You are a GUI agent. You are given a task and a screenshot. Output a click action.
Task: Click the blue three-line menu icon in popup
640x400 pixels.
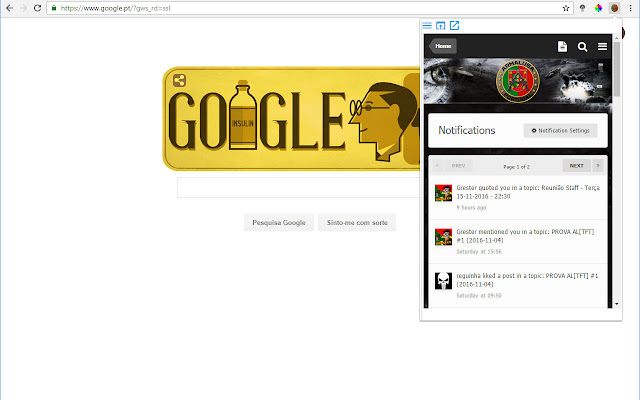tap(427, 26)
